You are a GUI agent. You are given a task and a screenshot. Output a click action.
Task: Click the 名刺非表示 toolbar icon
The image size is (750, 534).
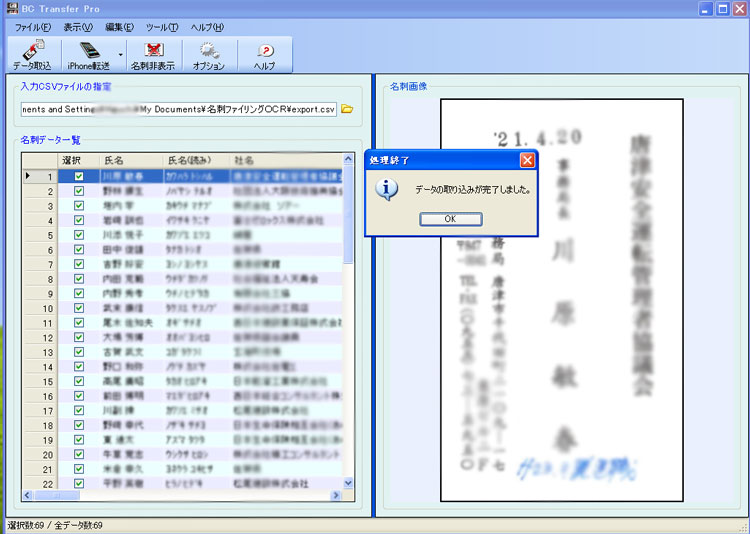click(x=153, y=56)
